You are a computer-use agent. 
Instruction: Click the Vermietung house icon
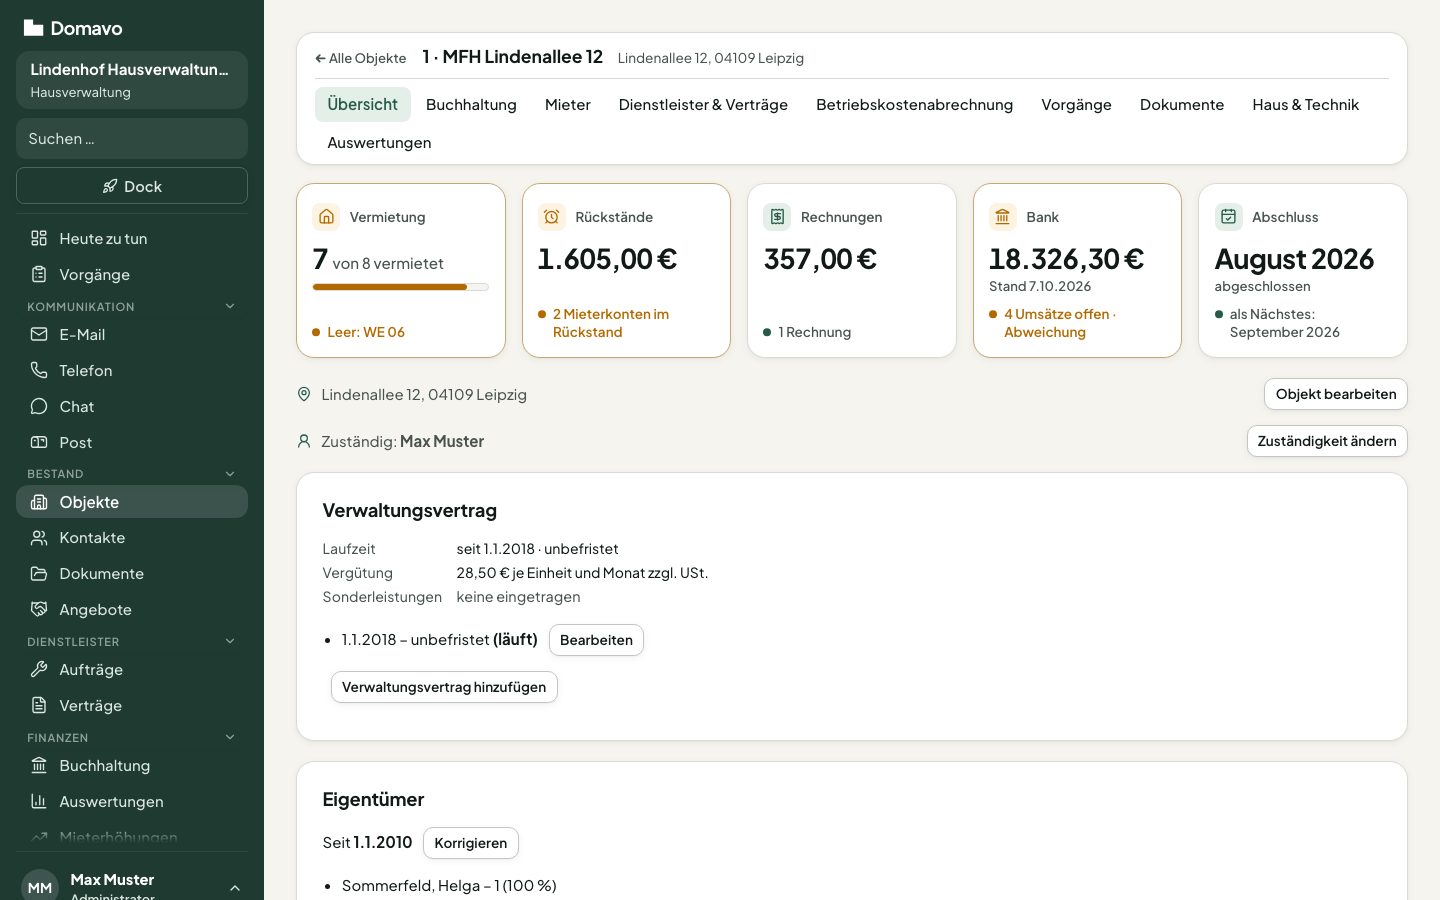[x=326, y=217]
